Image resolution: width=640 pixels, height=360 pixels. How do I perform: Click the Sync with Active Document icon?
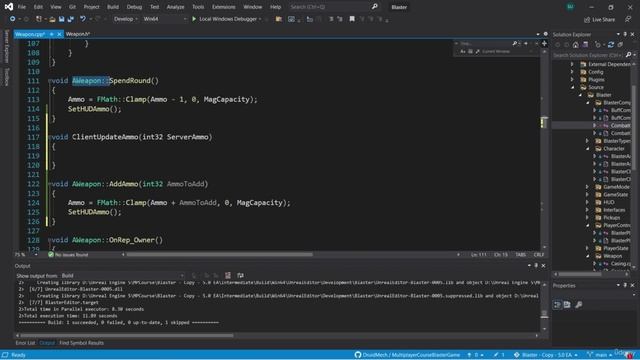[611, 45]
